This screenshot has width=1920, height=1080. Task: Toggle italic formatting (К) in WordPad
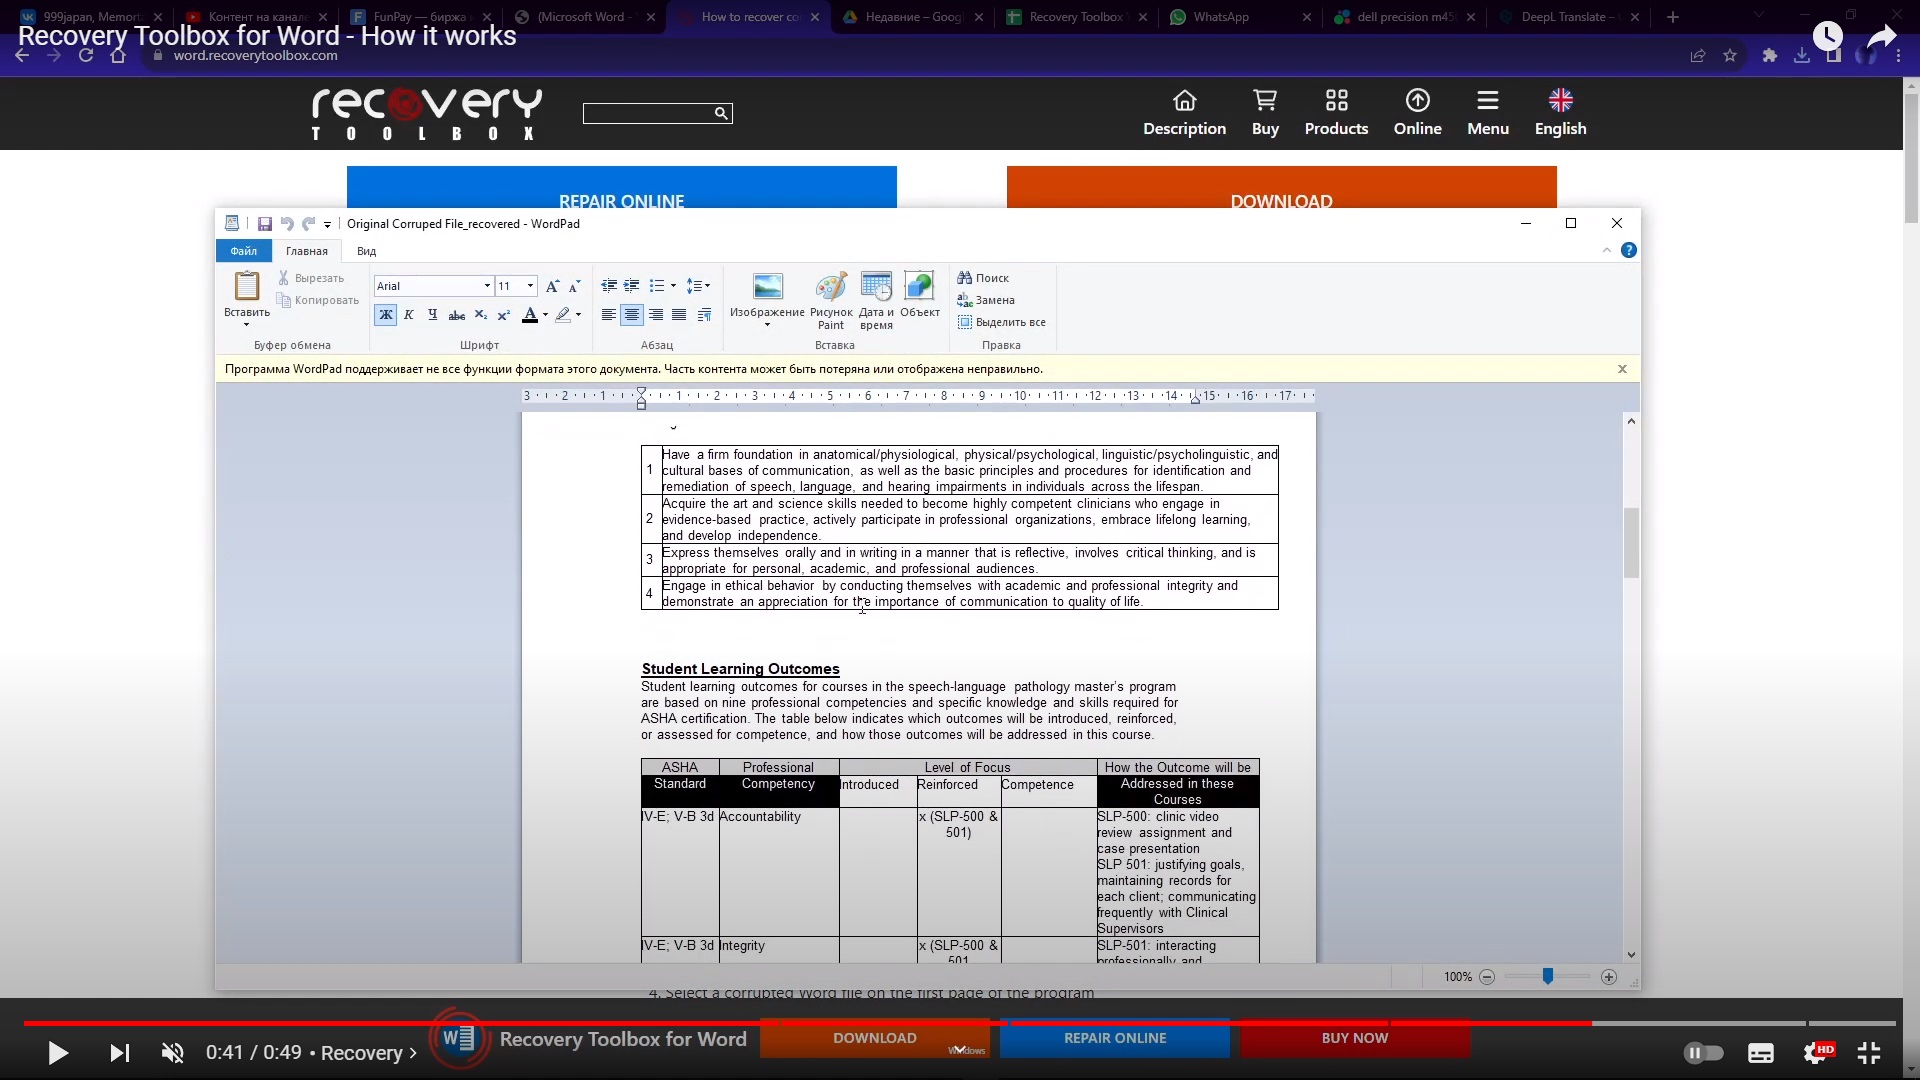pyautogui.click(x=409, y=315)
